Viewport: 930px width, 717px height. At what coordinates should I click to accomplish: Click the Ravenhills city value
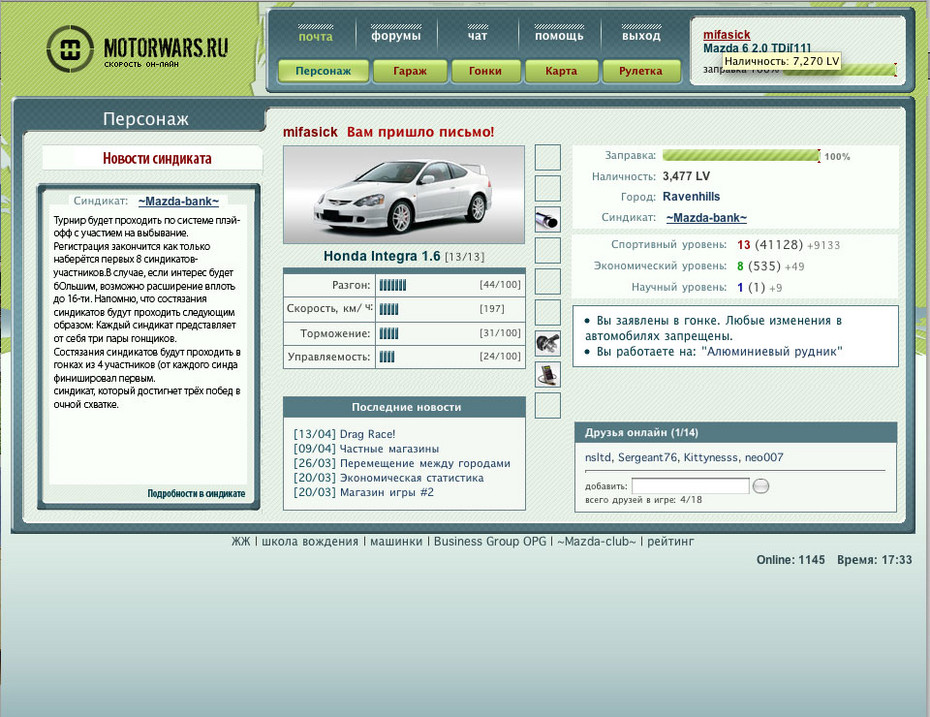(x=691, y=196)
